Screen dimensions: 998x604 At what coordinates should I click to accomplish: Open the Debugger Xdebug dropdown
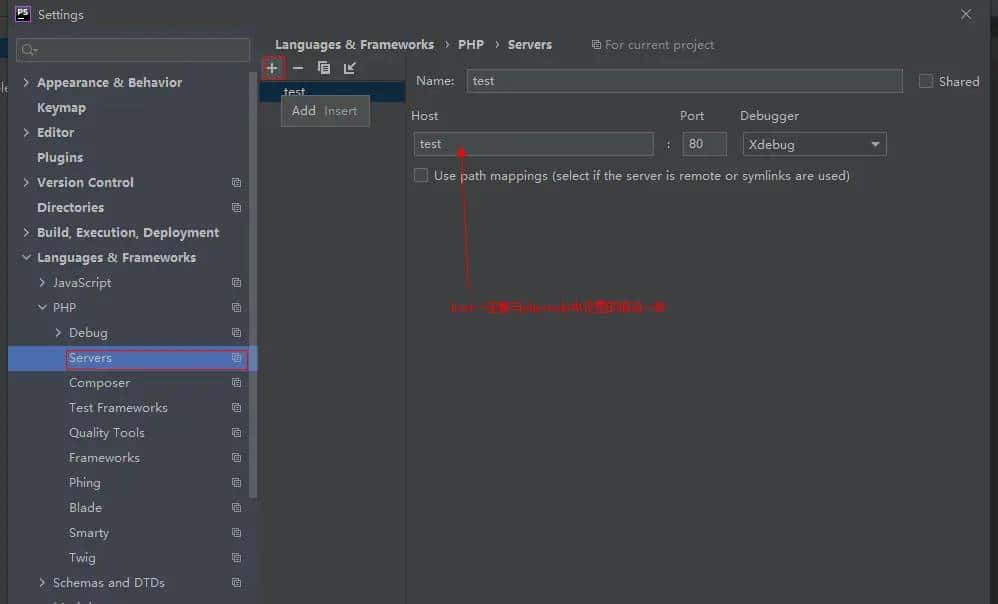[x=813, y=143]
